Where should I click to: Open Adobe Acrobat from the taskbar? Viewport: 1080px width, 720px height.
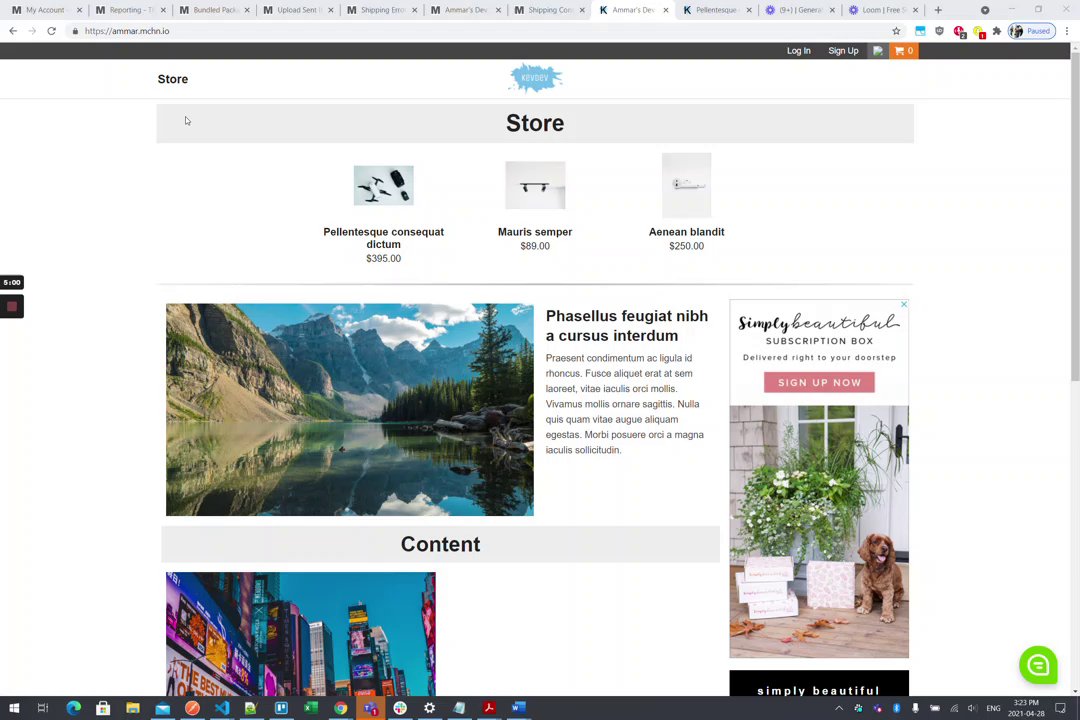[x=489, y=708]
